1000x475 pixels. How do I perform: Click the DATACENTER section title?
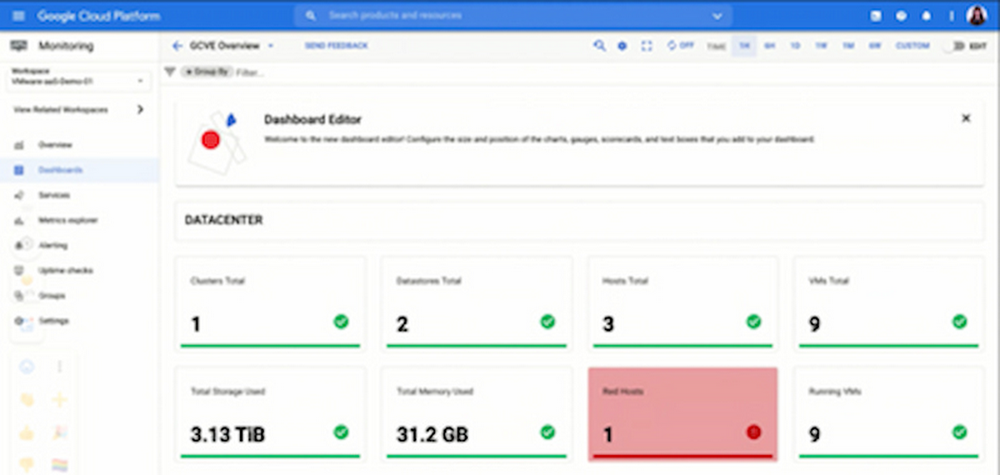tap(224, 220)
